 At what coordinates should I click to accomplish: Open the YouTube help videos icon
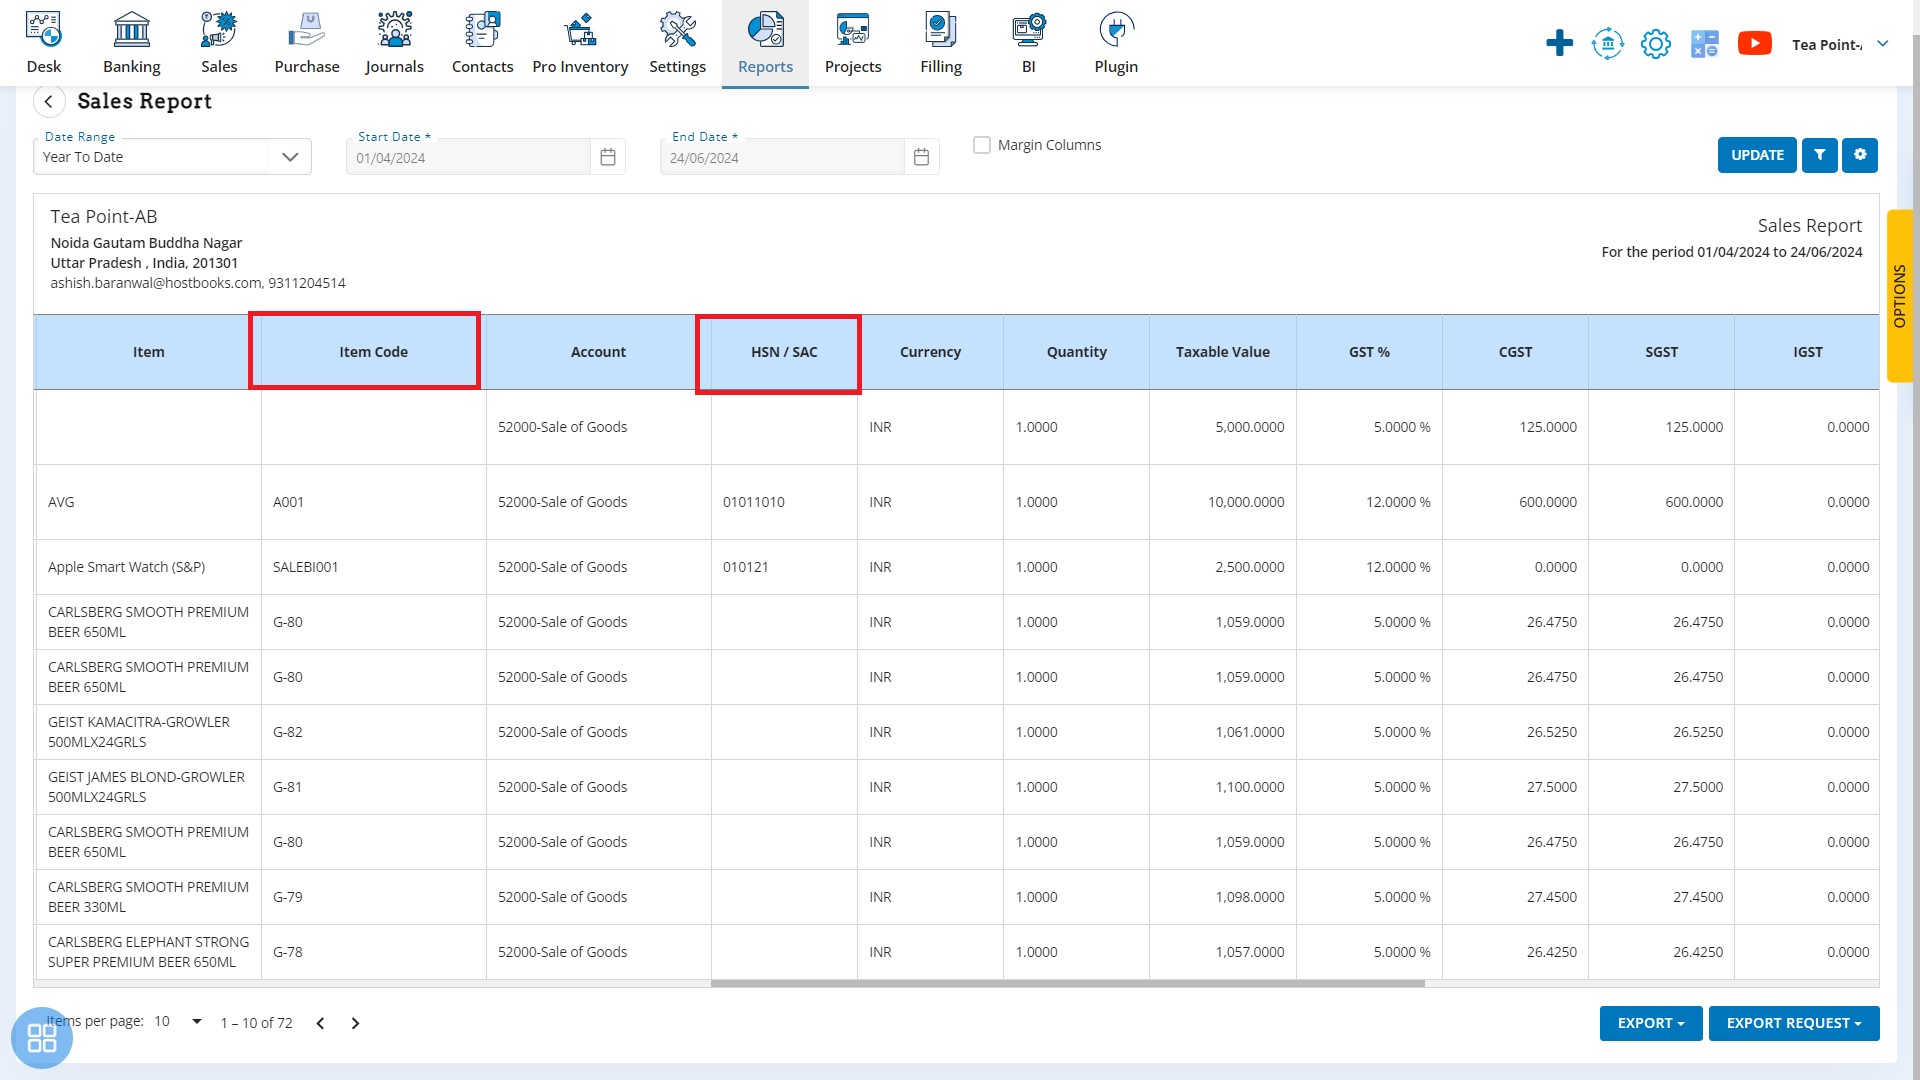coord(1754,43)
